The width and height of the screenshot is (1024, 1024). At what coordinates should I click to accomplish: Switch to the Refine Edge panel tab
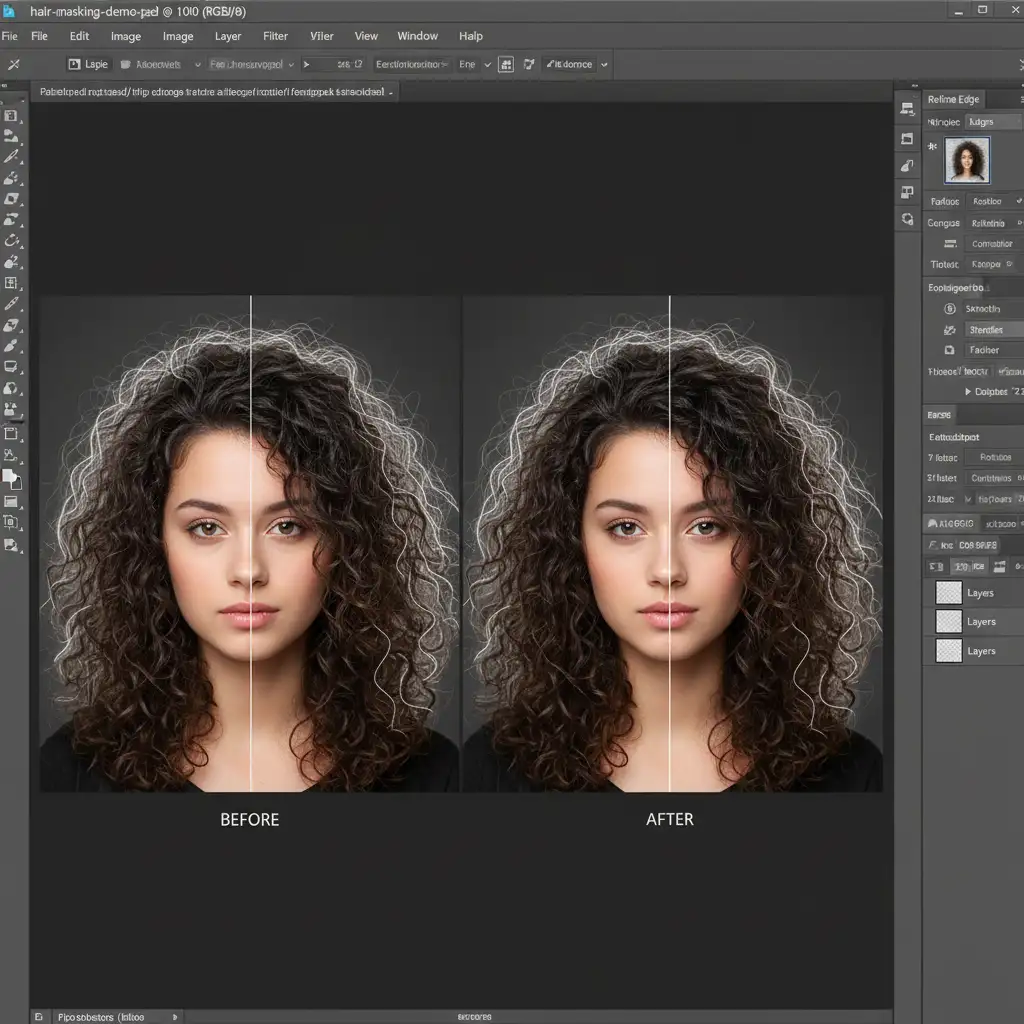(953, 99)
